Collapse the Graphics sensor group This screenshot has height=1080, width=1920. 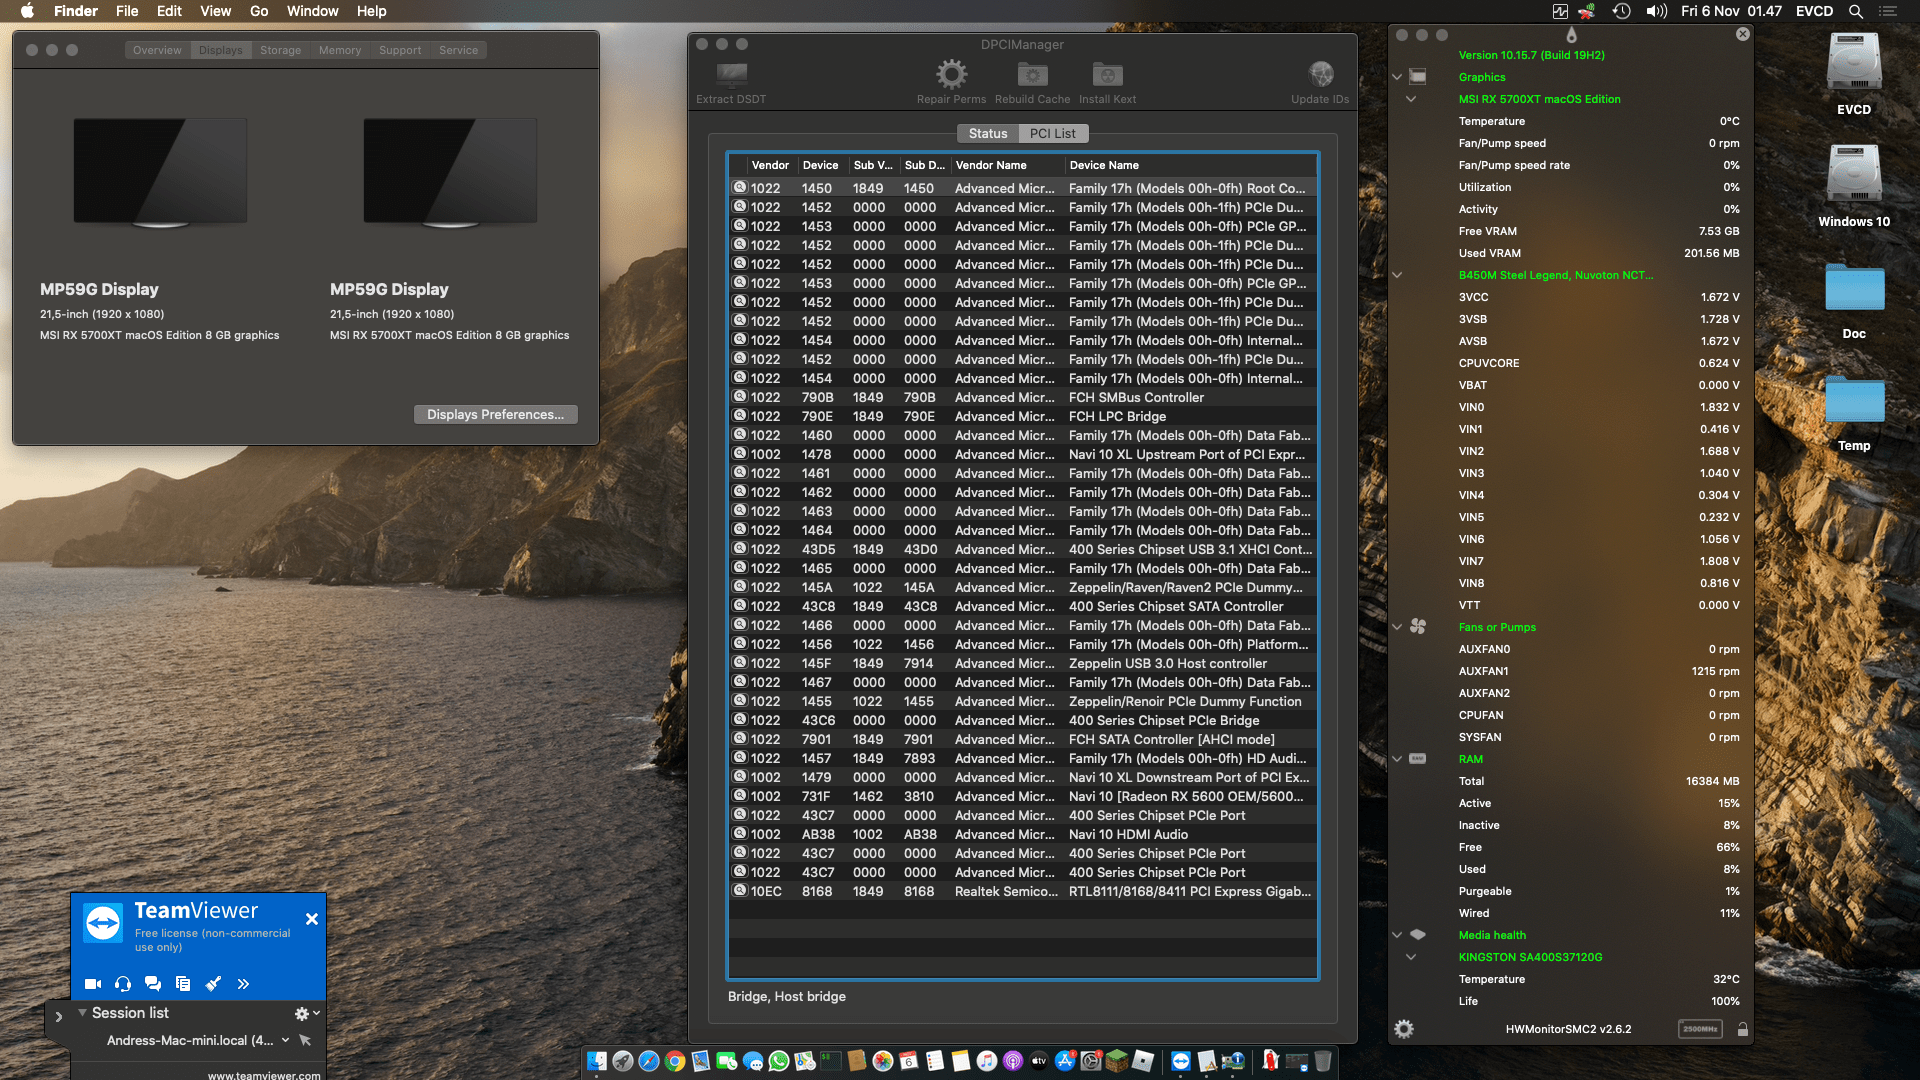coord(1397,77)
